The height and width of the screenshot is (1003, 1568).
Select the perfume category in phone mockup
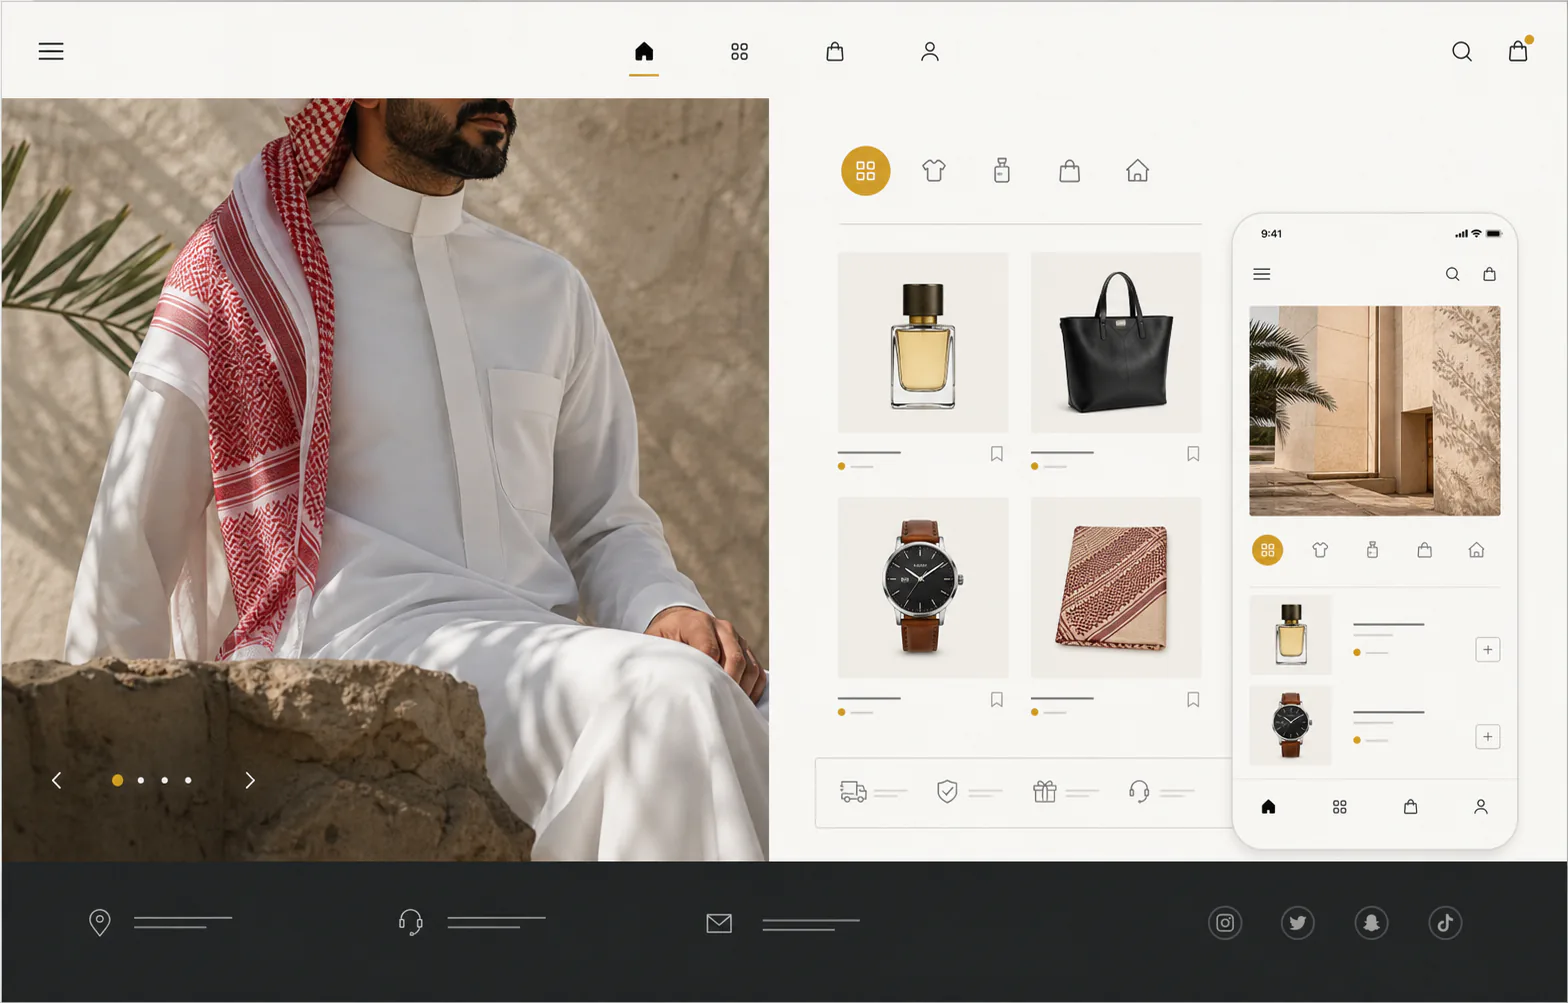pyautogui.click(x=1372, y=550)
